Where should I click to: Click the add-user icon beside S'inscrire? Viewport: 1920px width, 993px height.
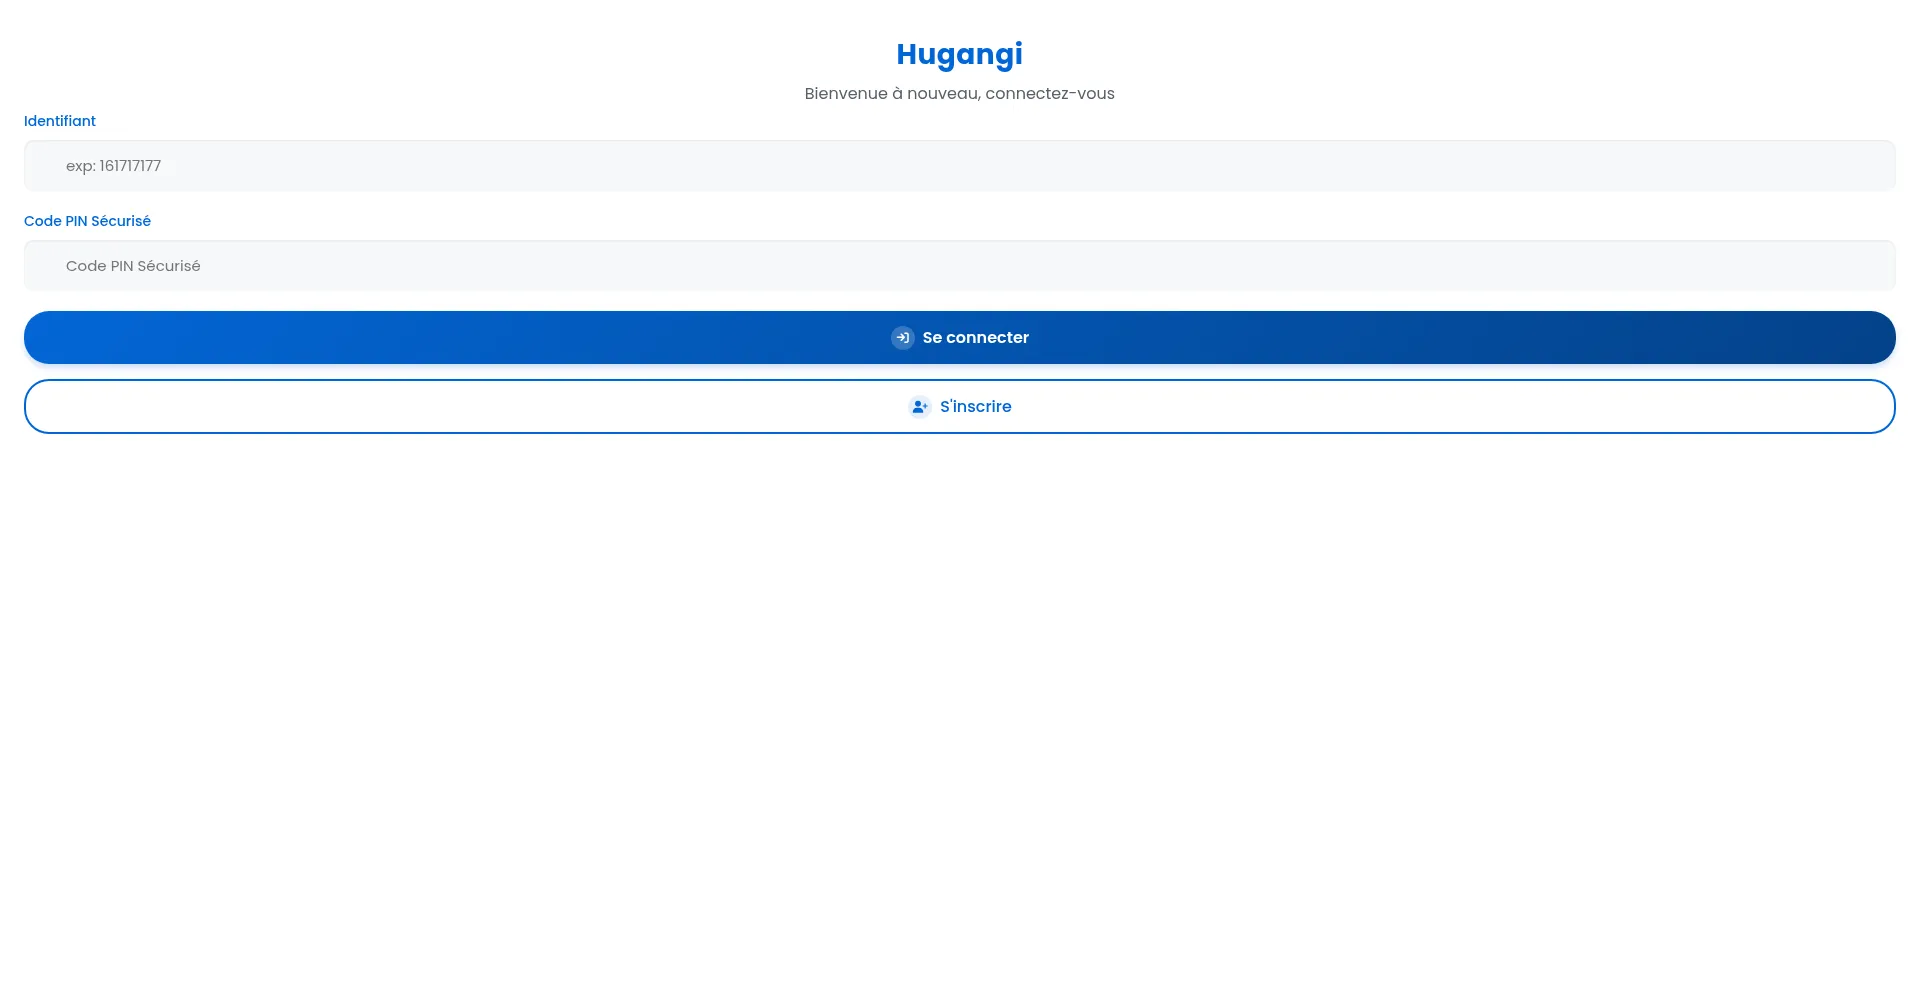(x=919, y=407)
